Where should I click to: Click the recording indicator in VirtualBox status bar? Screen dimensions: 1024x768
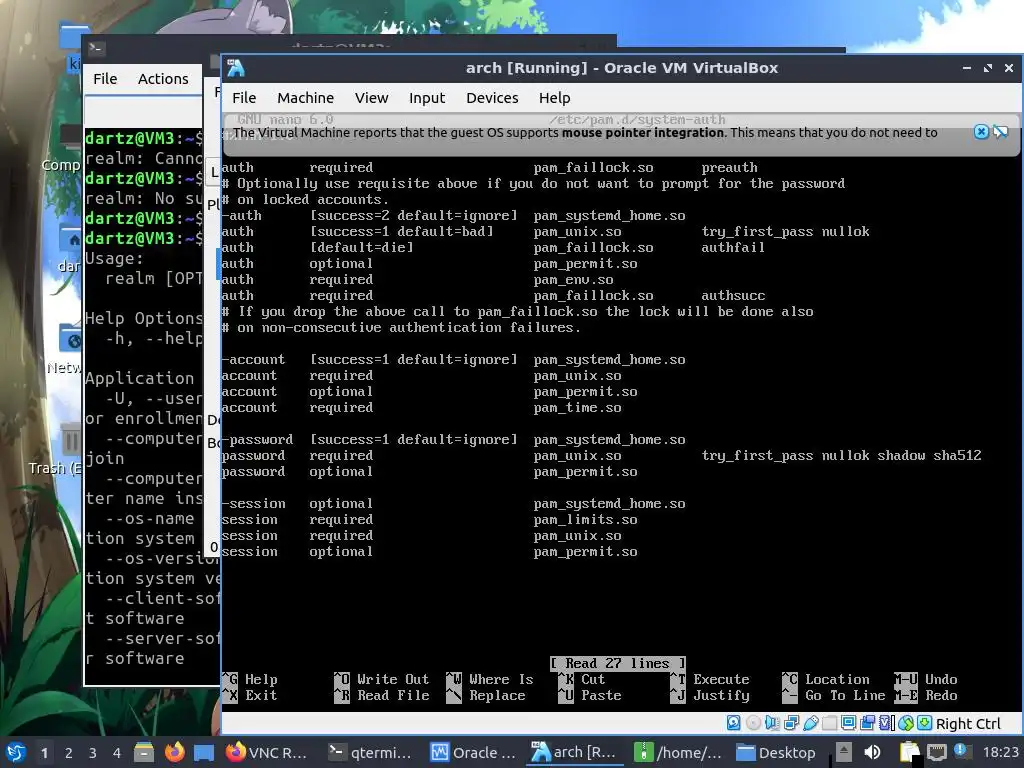point(867,723)
